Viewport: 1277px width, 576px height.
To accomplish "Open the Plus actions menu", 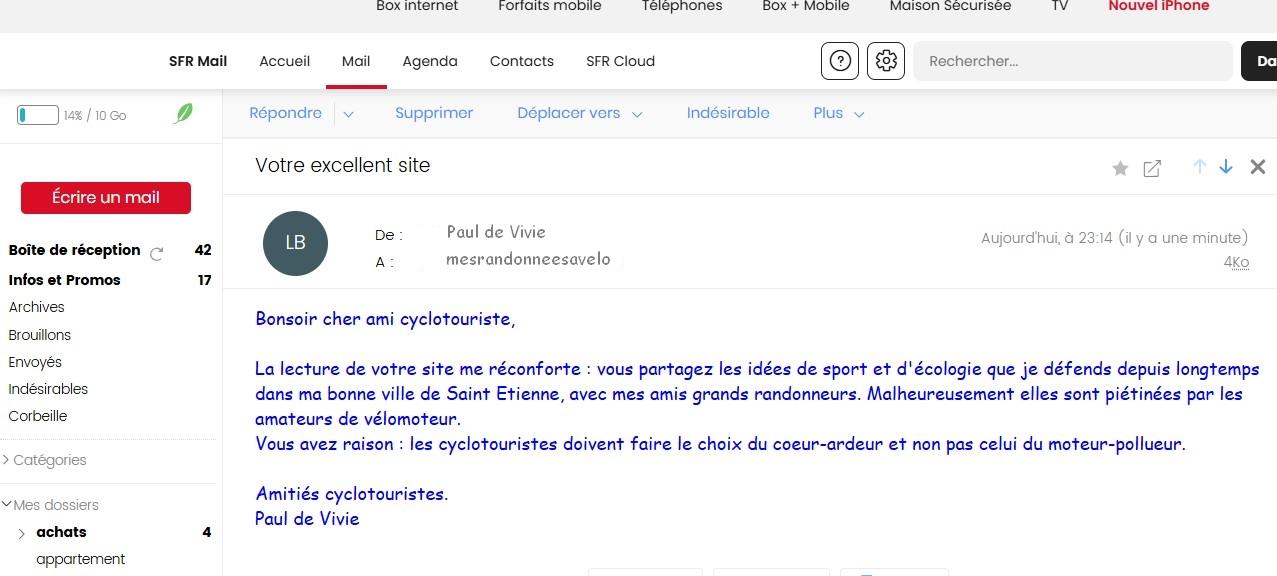I will coord(838,113).
